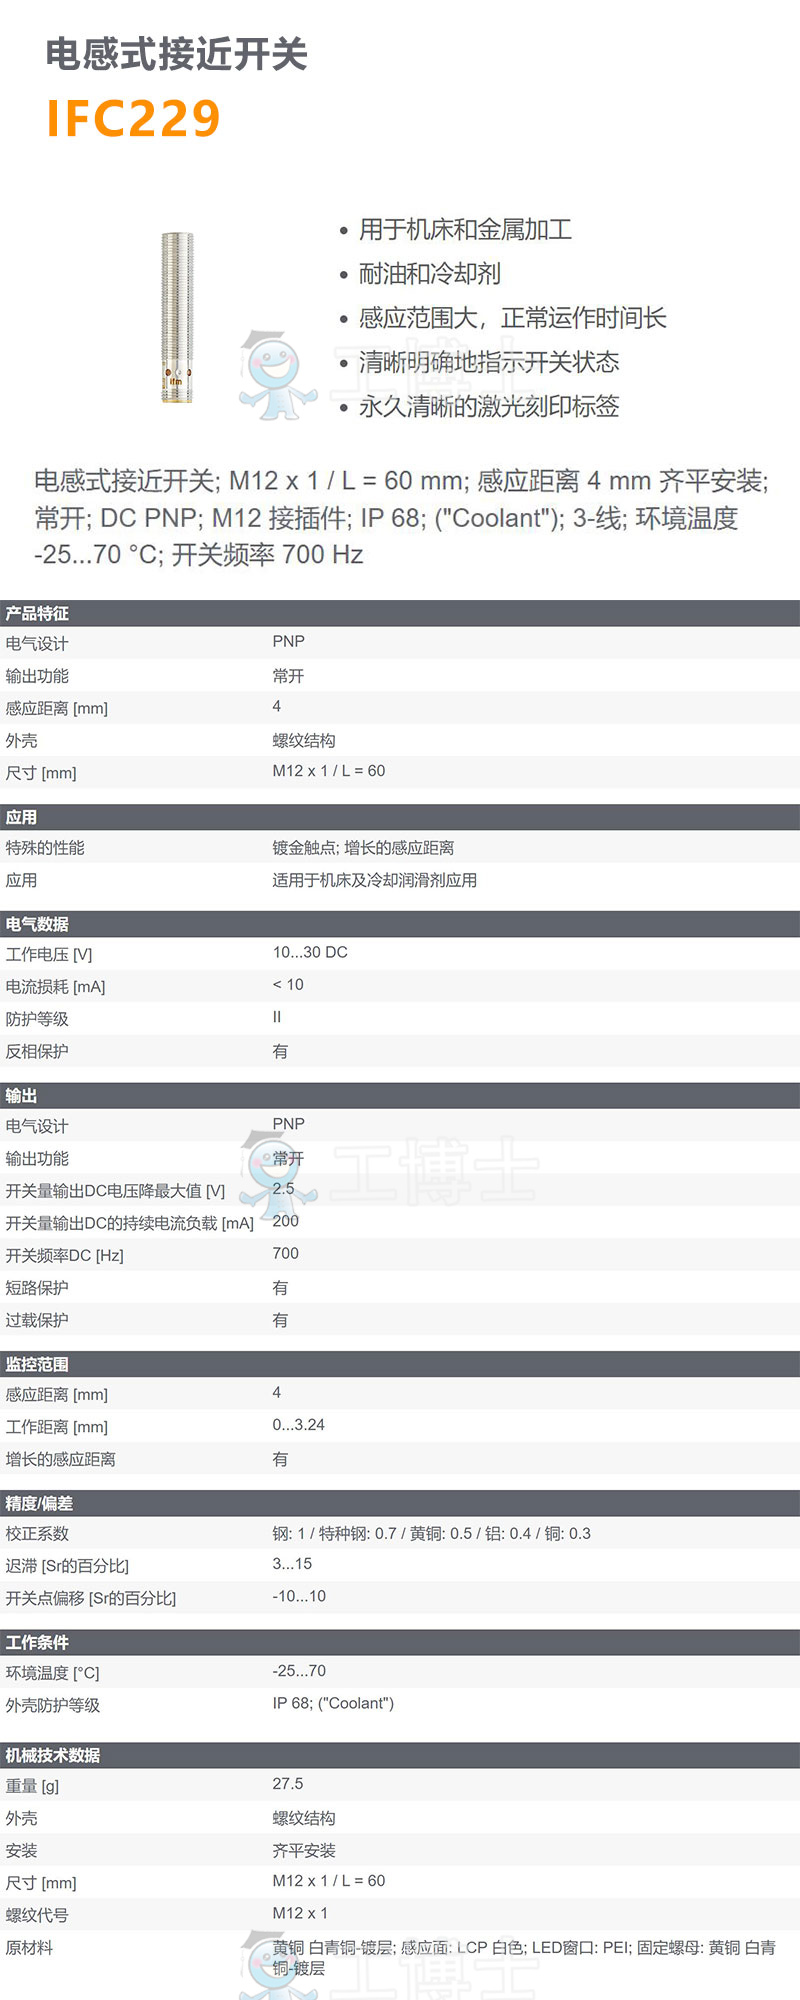Select the 机械技术数据 section header
The width and height of the screenshot is (800, 2000).
[53, 1755]
